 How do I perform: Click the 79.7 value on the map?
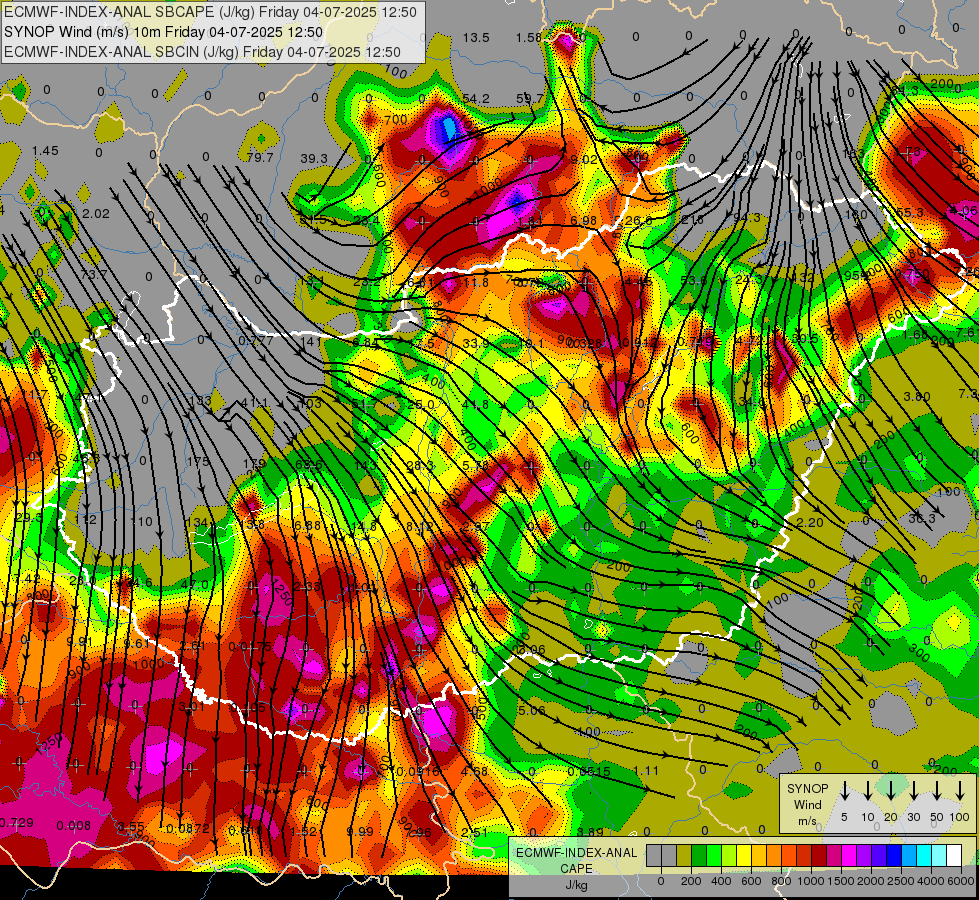(x=260, y=157)
